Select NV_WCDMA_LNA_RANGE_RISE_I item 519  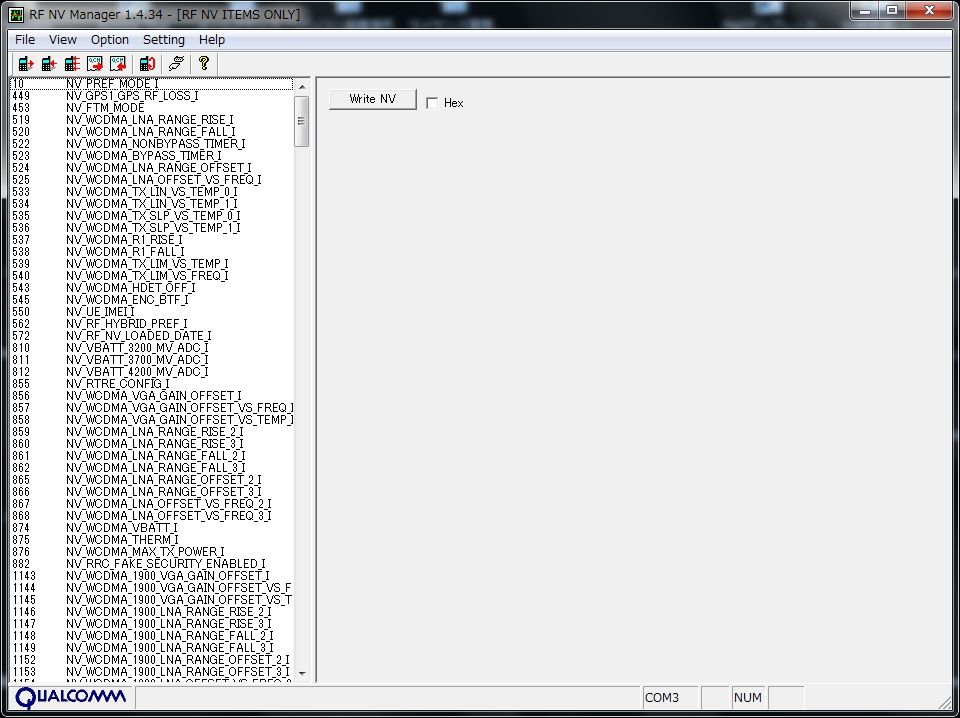click(150, 120)
